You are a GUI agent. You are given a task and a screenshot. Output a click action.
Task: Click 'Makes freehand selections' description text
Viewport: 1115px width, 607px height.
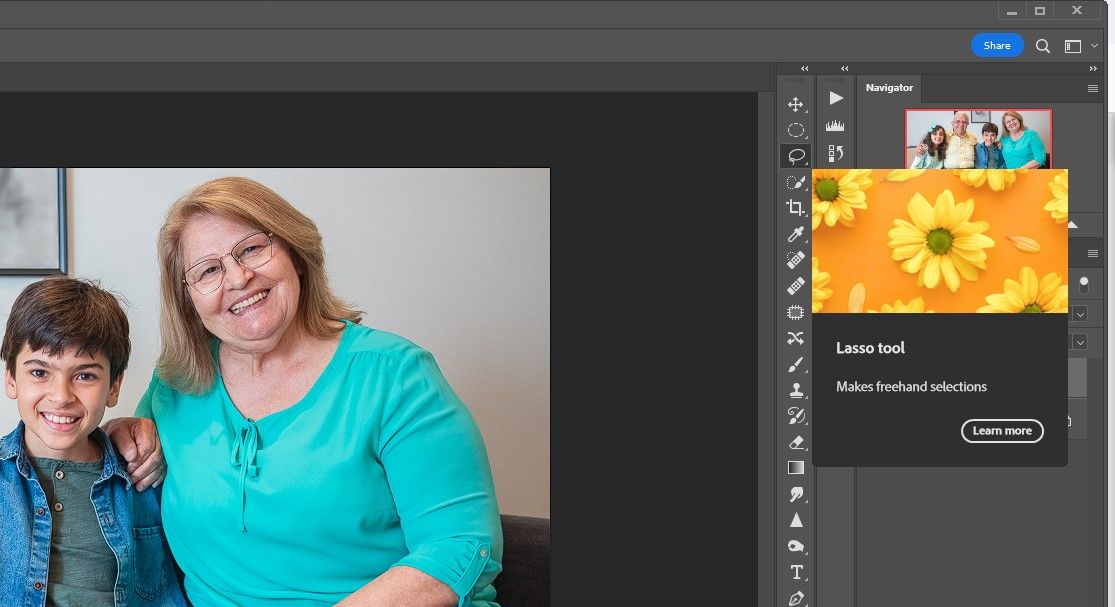(911, 387)
